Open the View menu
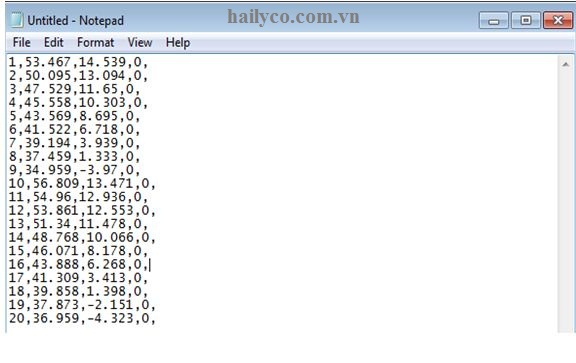Viewport: 576px width, 363px height. tap(140, 43)
